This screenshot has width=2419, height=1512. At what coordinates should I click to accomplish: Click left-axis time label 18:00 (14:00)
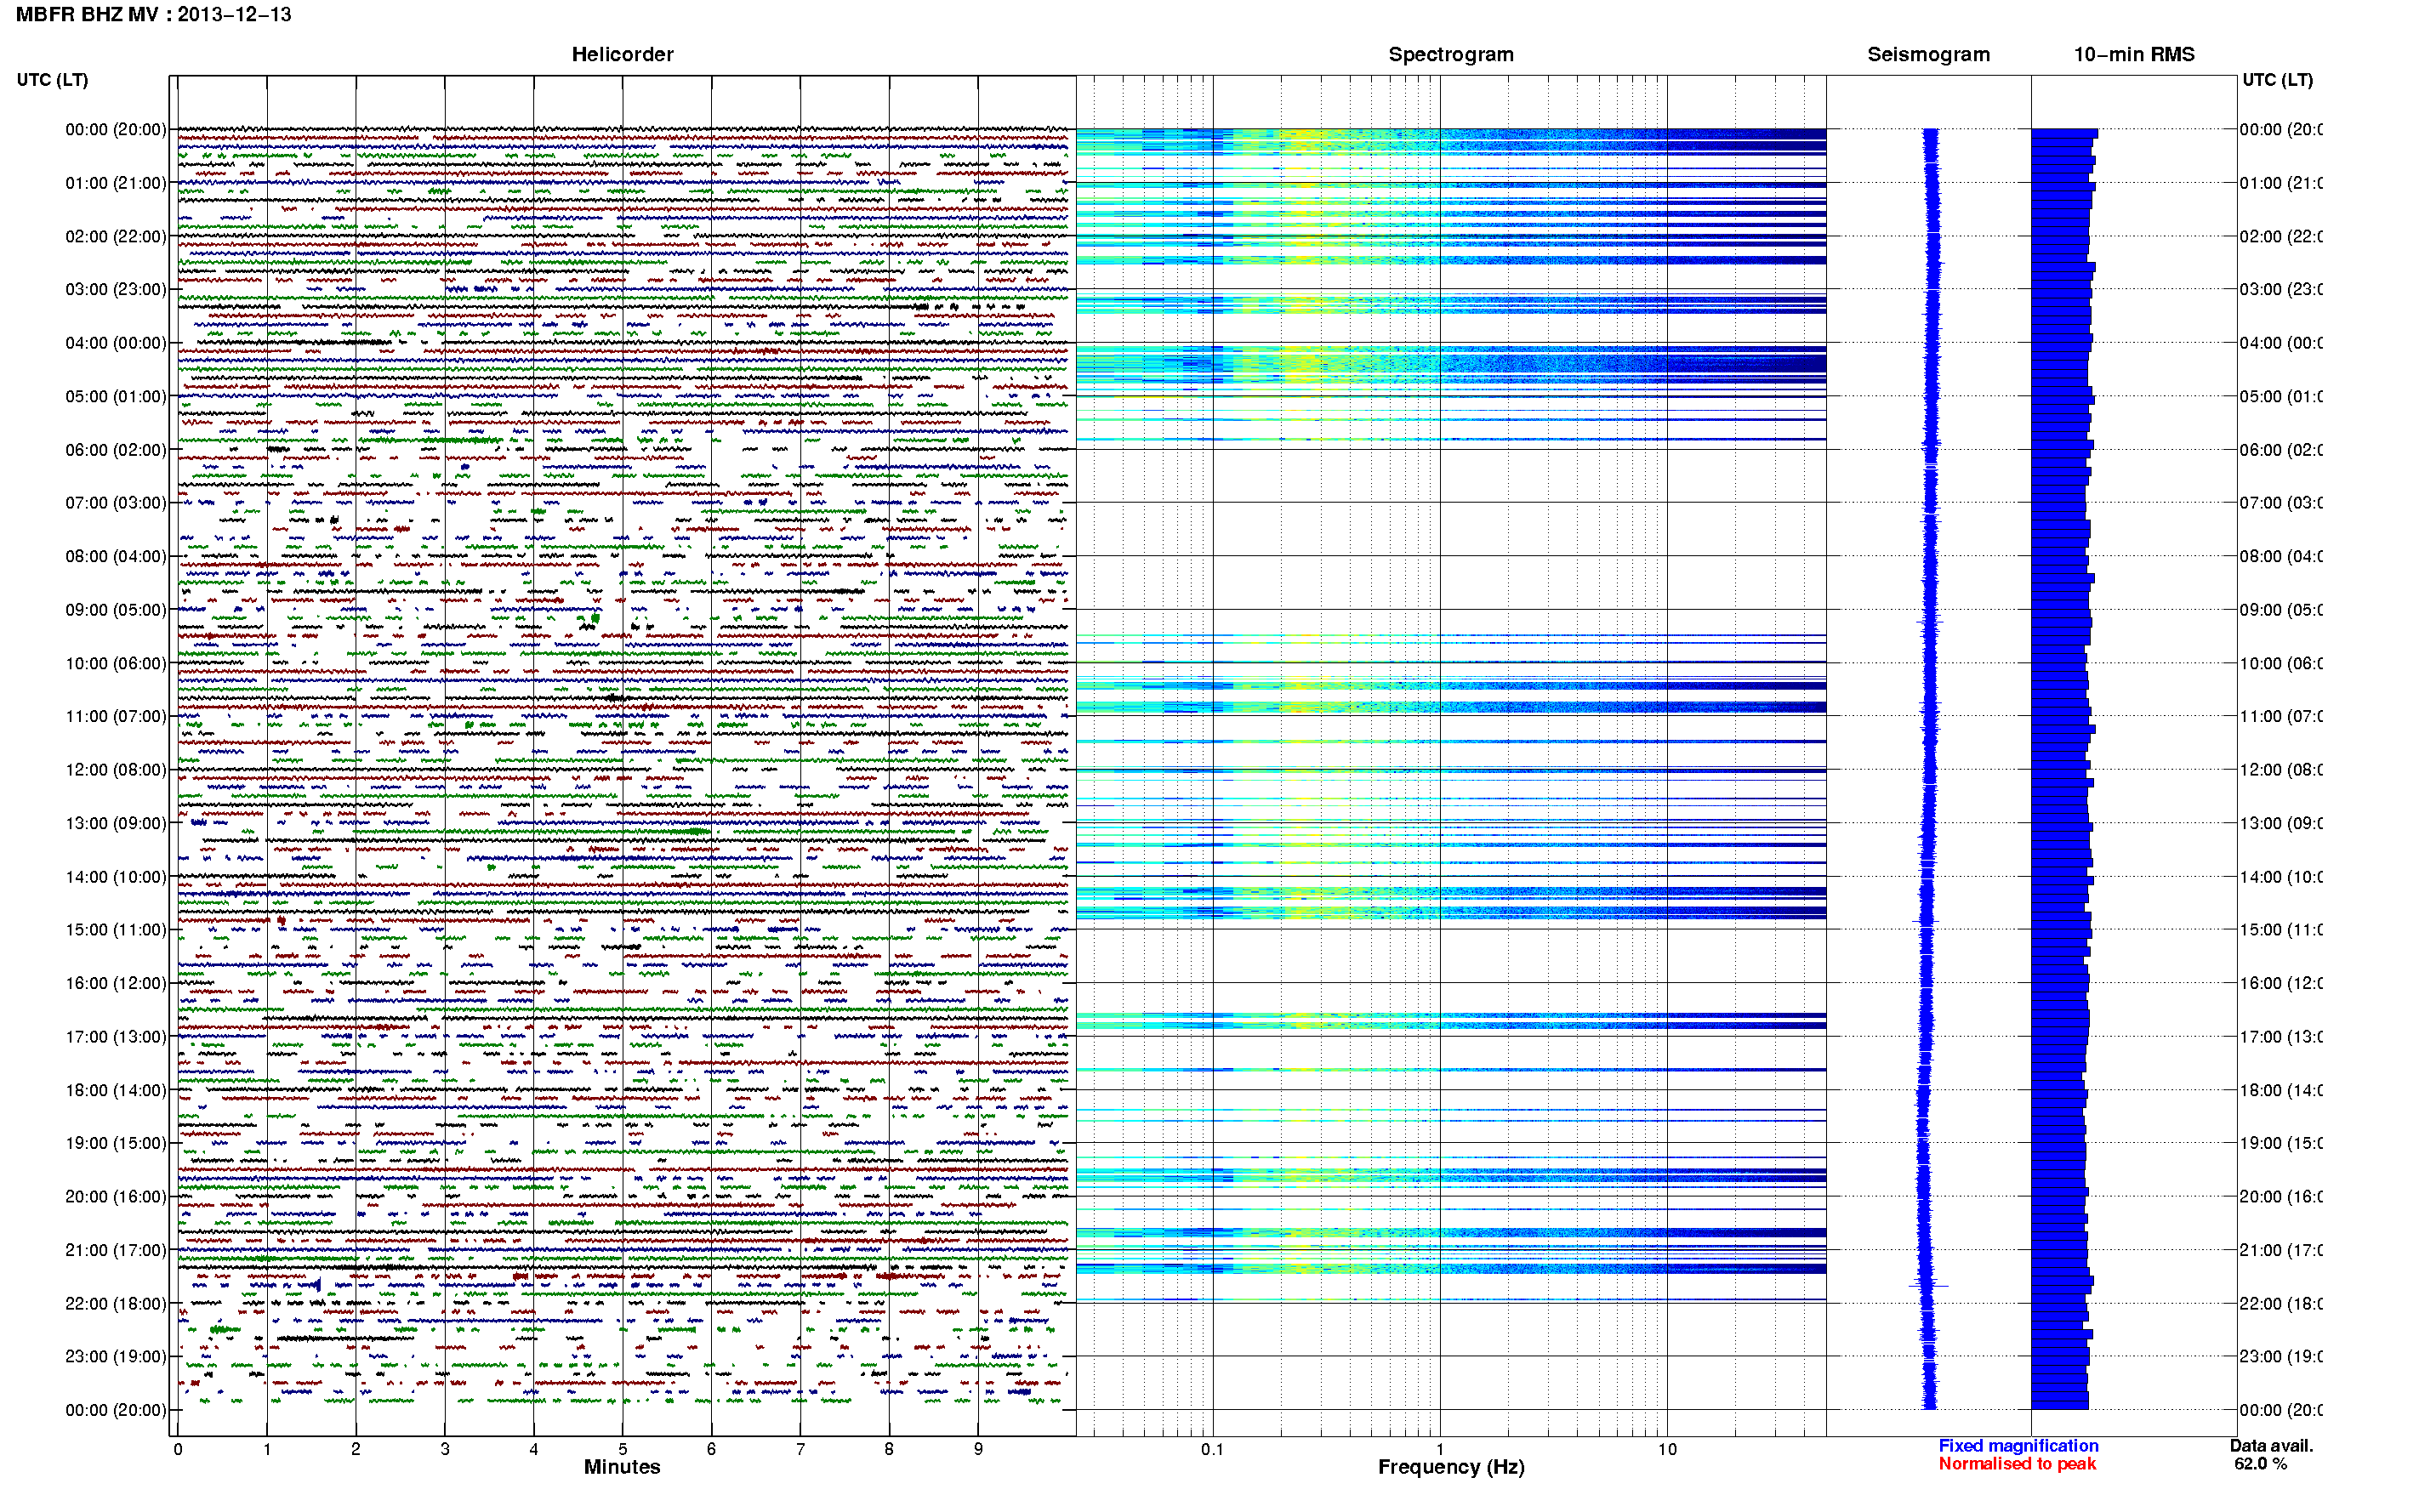tap(116, 1090)
